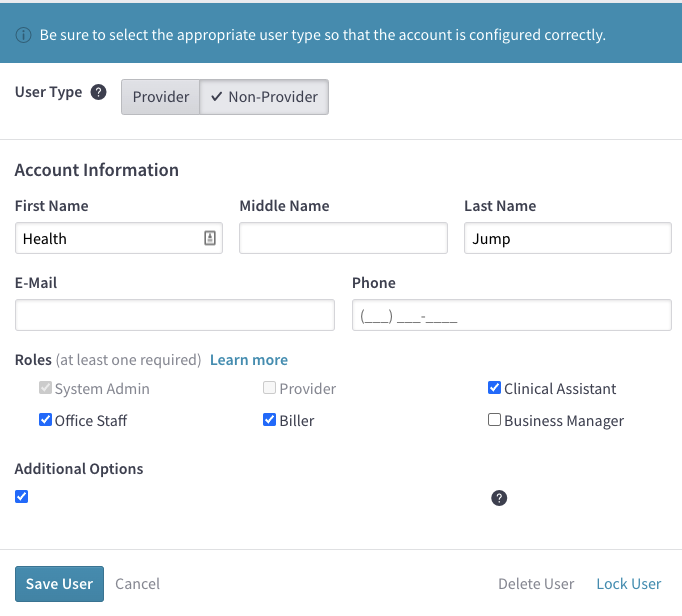Screen dimensions: 682x616
Task: Uncheck the Biller role checkbox
Action: click(269, 419)
